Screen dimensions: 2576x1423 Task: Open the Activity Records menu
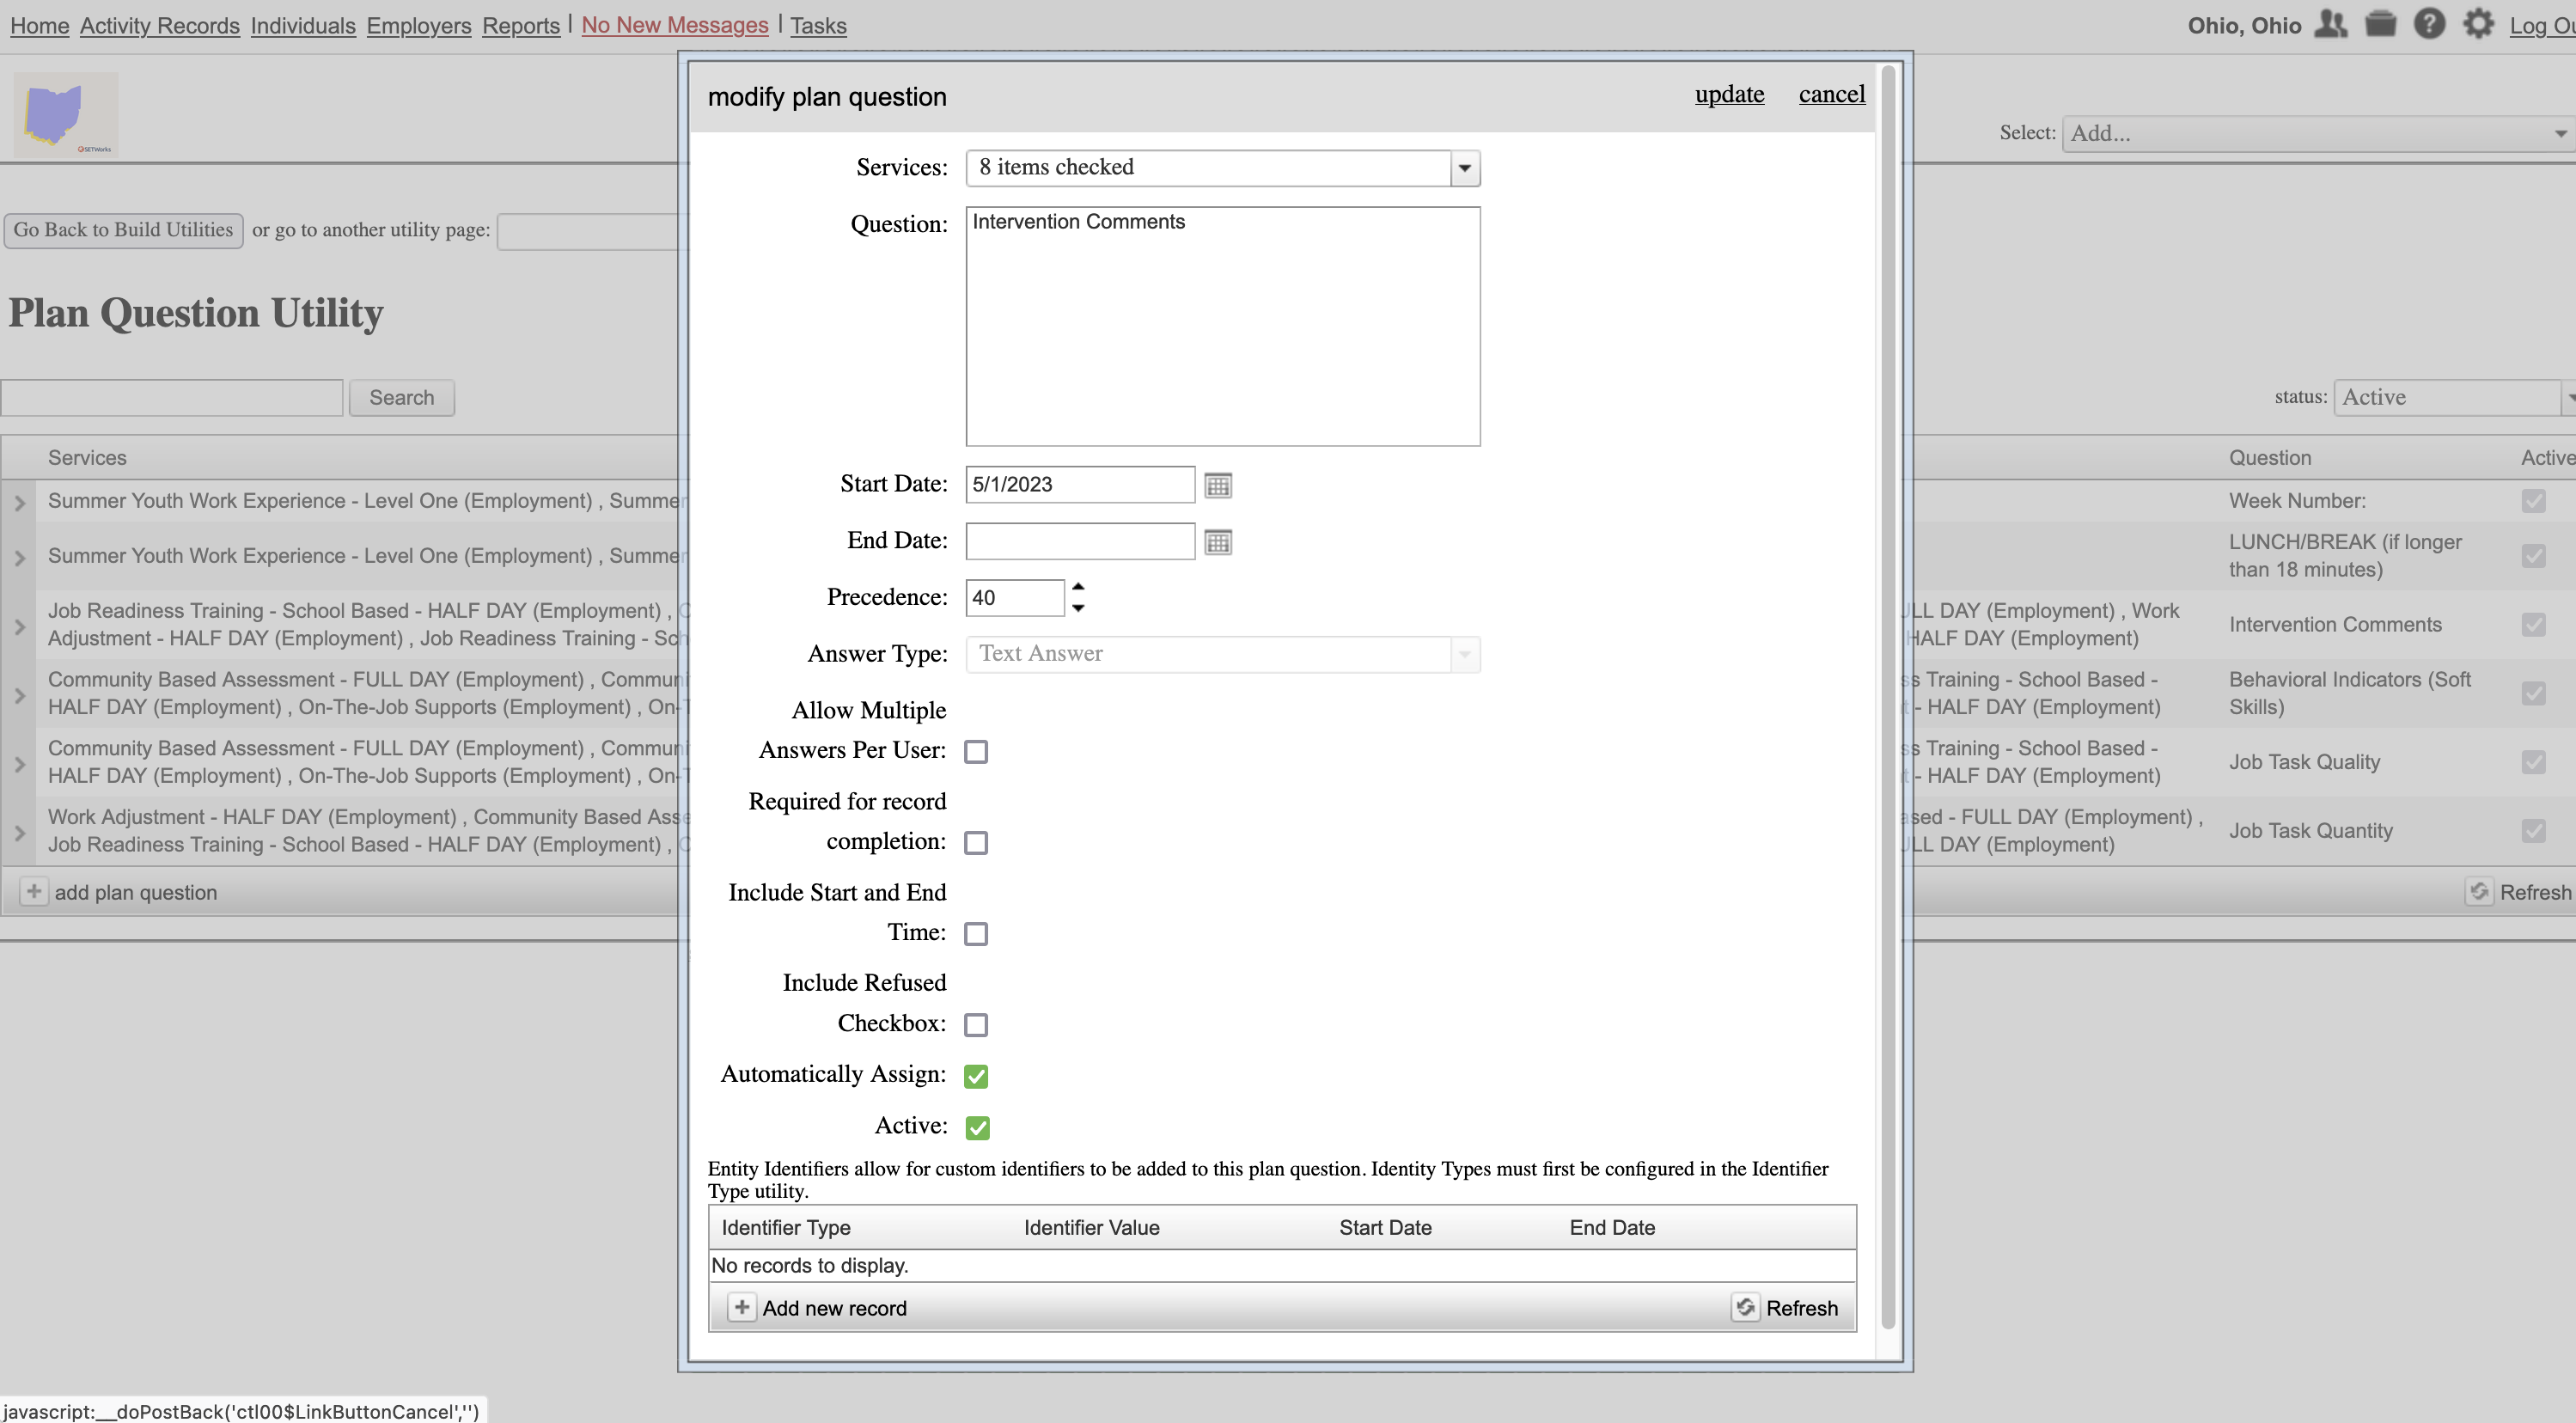(x=159, y=25)
